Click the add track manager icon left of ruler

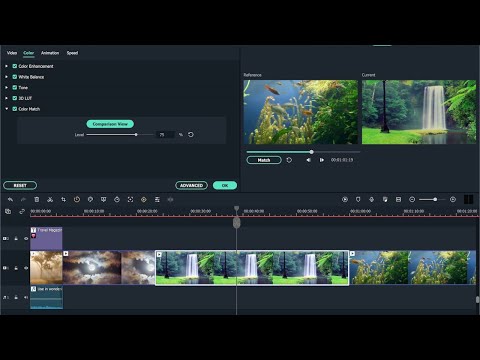point(8,211)
